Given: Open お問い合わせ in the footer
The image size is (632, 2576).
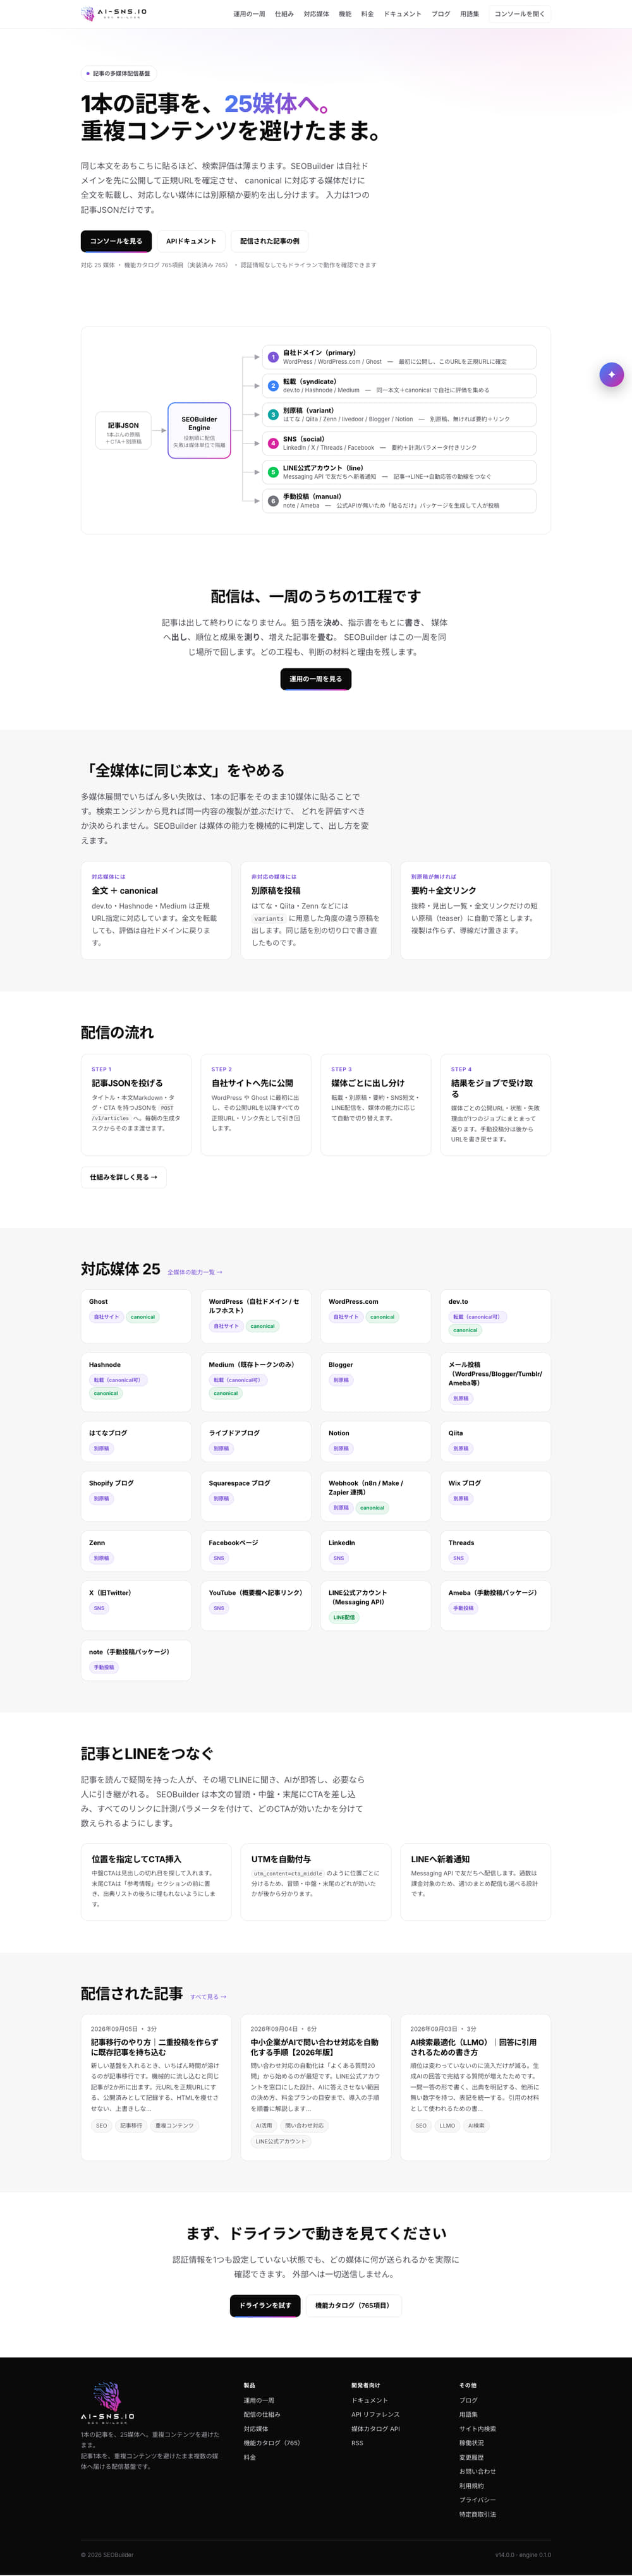Looking at the screenshot, I should 477,2471.
